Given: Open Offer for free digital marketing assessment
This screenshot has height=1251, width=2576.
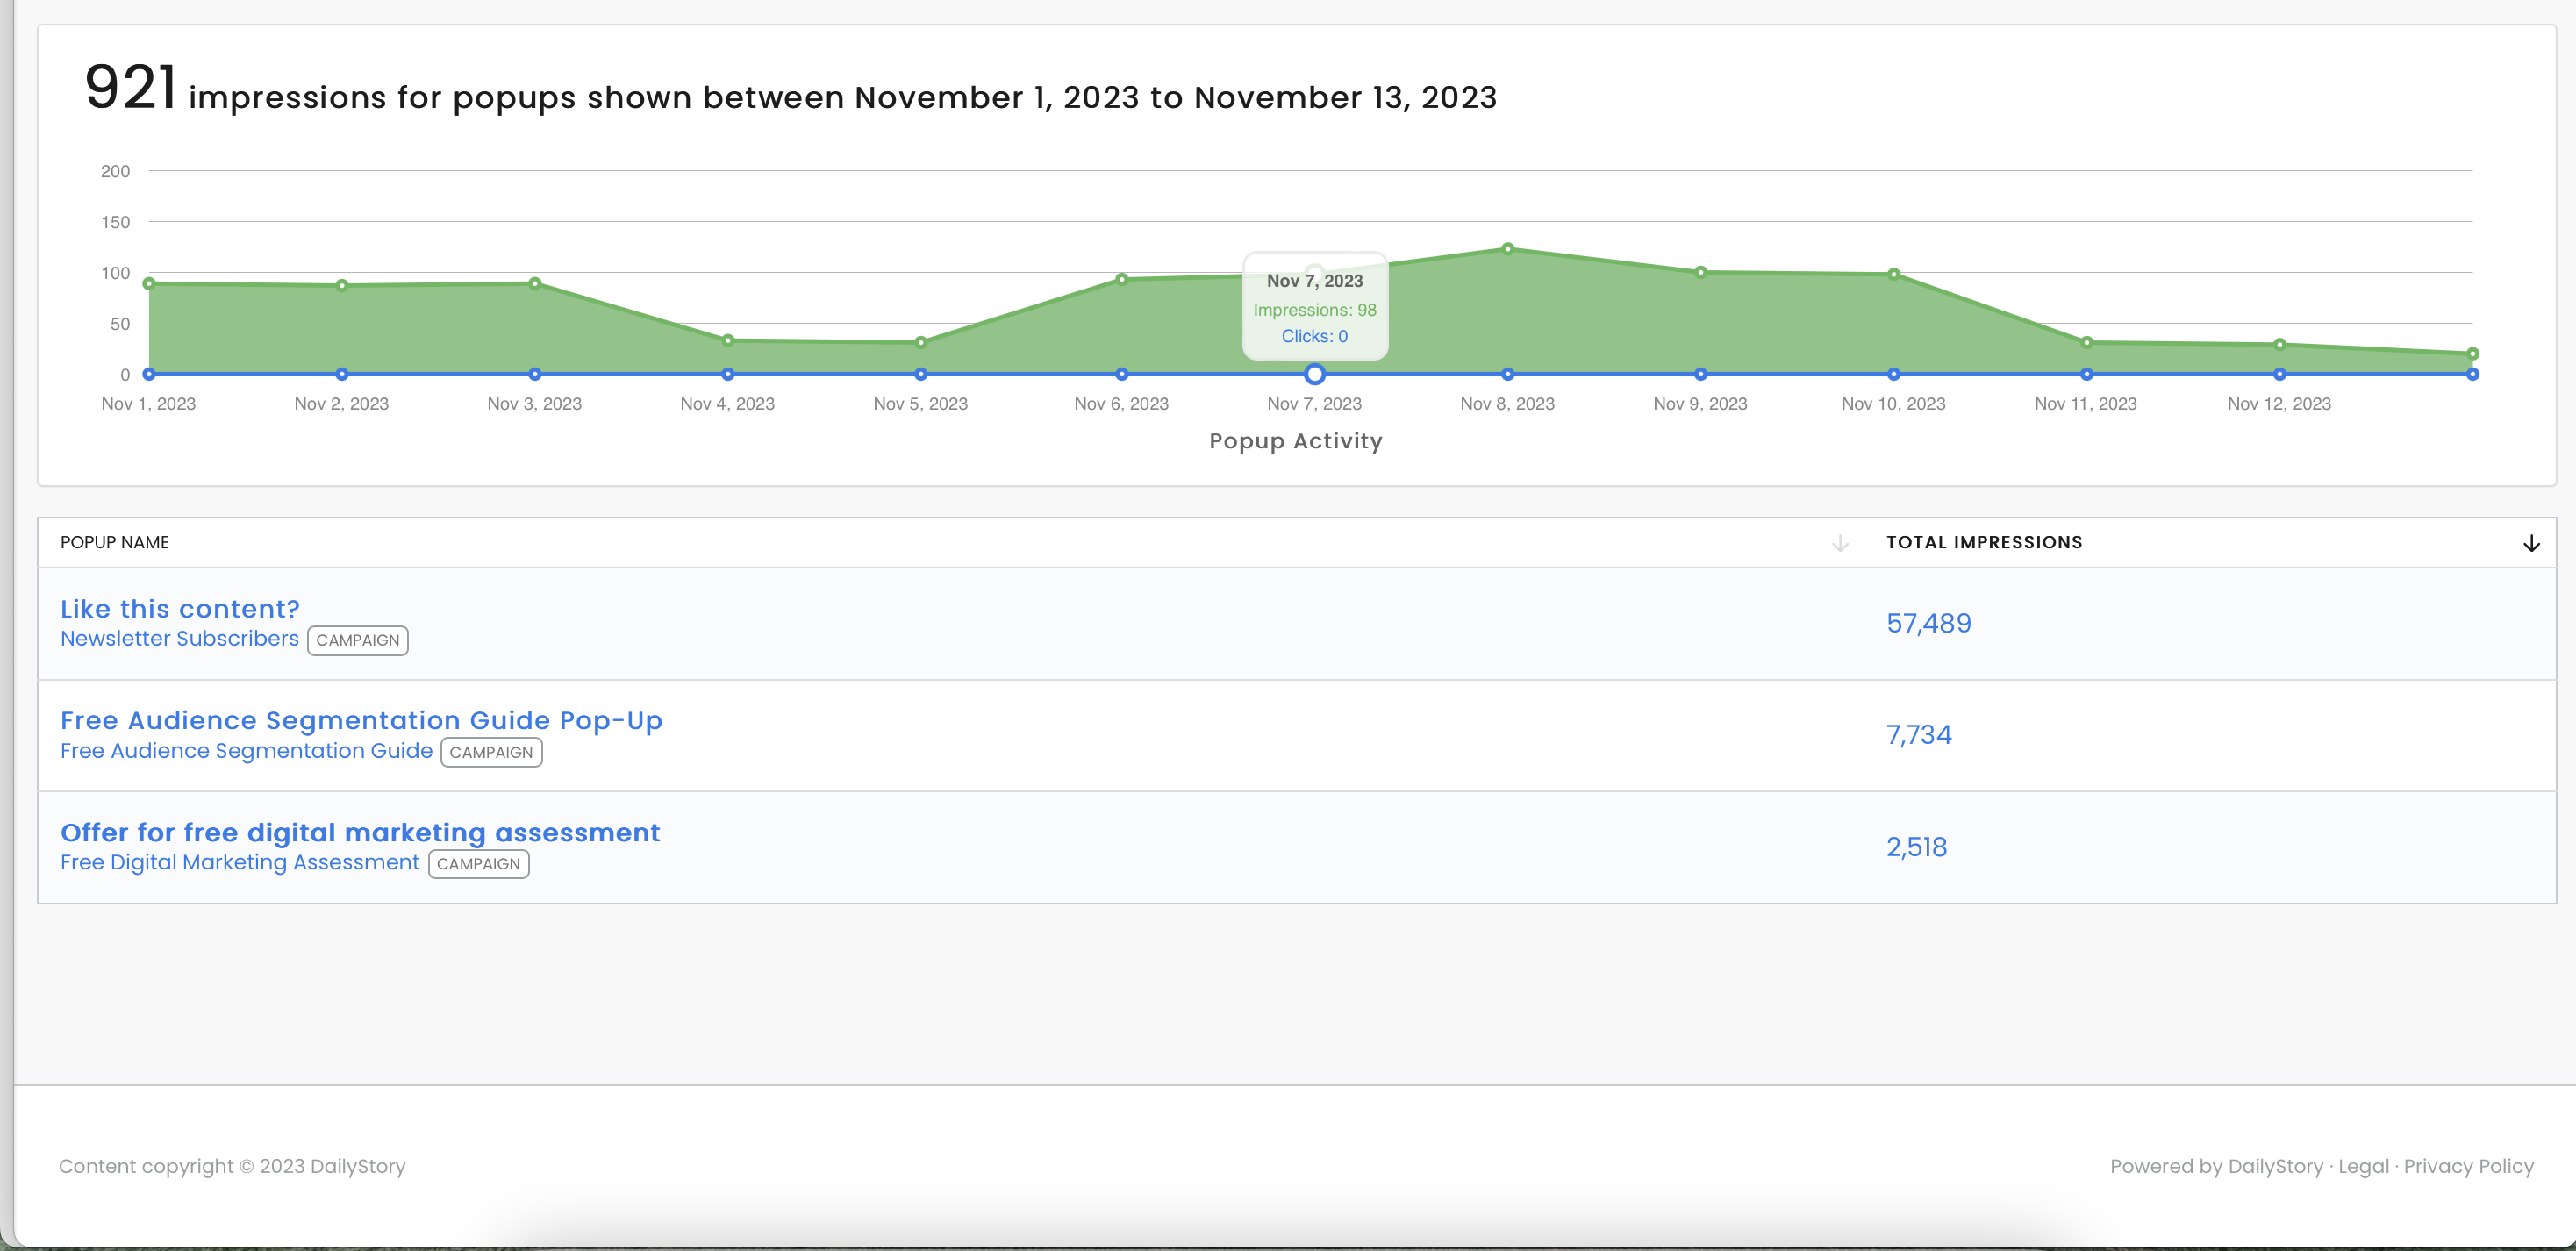Looking at the screenshot, I should [x=360, y=832].
